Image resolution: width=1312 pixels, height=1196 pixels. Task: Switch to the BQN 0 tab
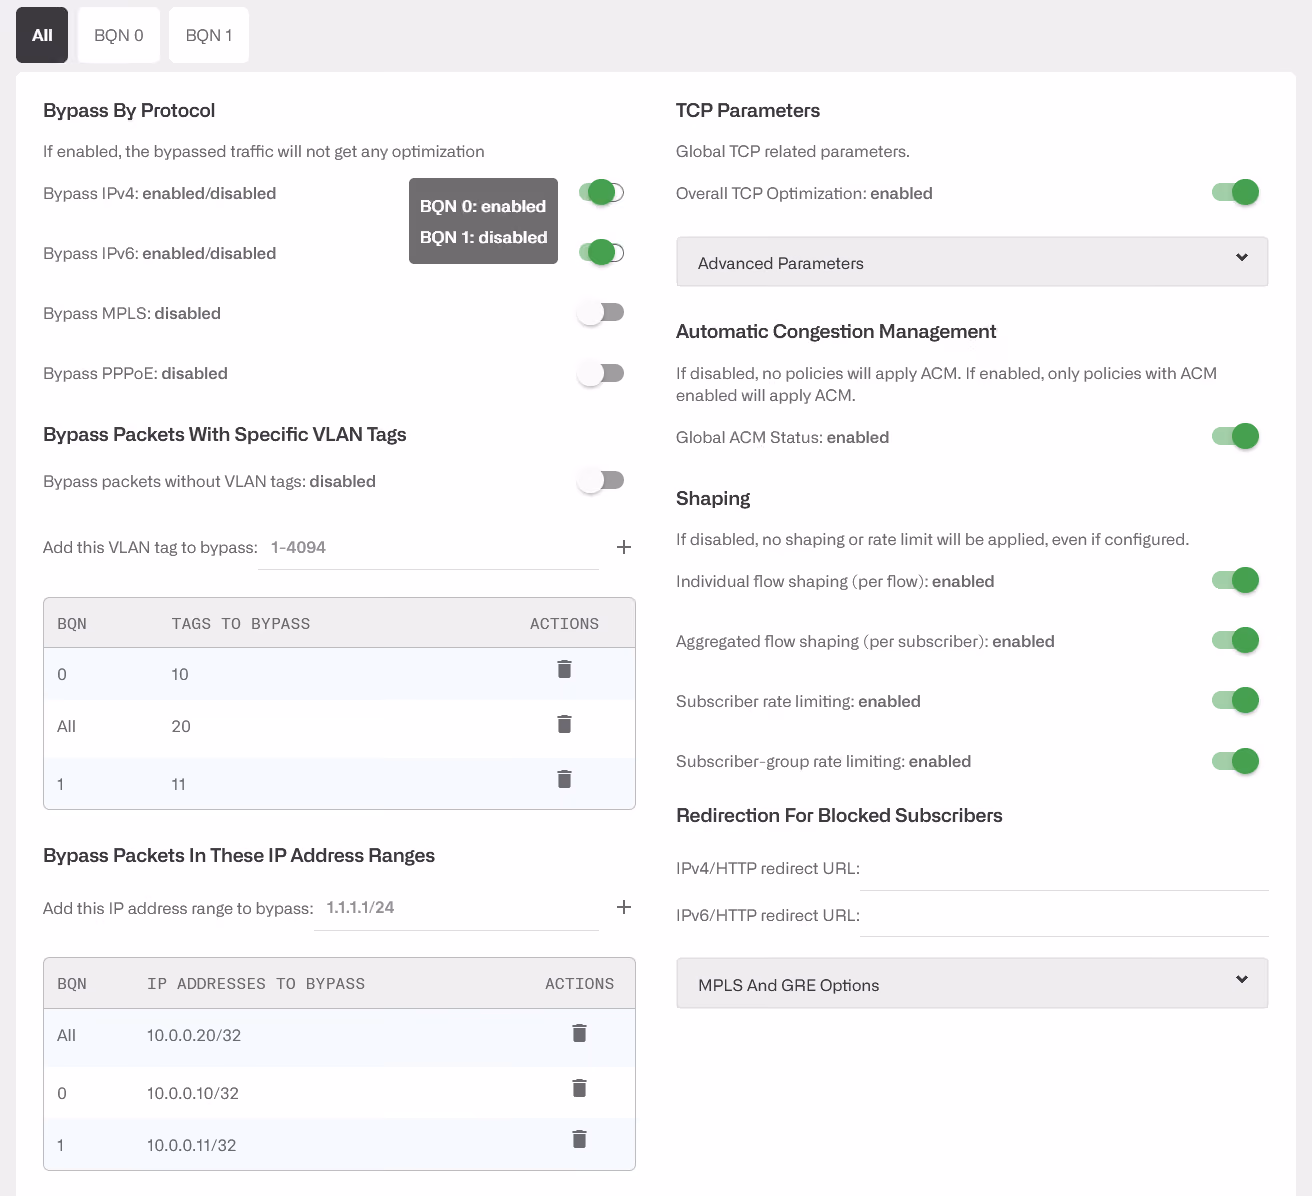click(x=119, y=35)
